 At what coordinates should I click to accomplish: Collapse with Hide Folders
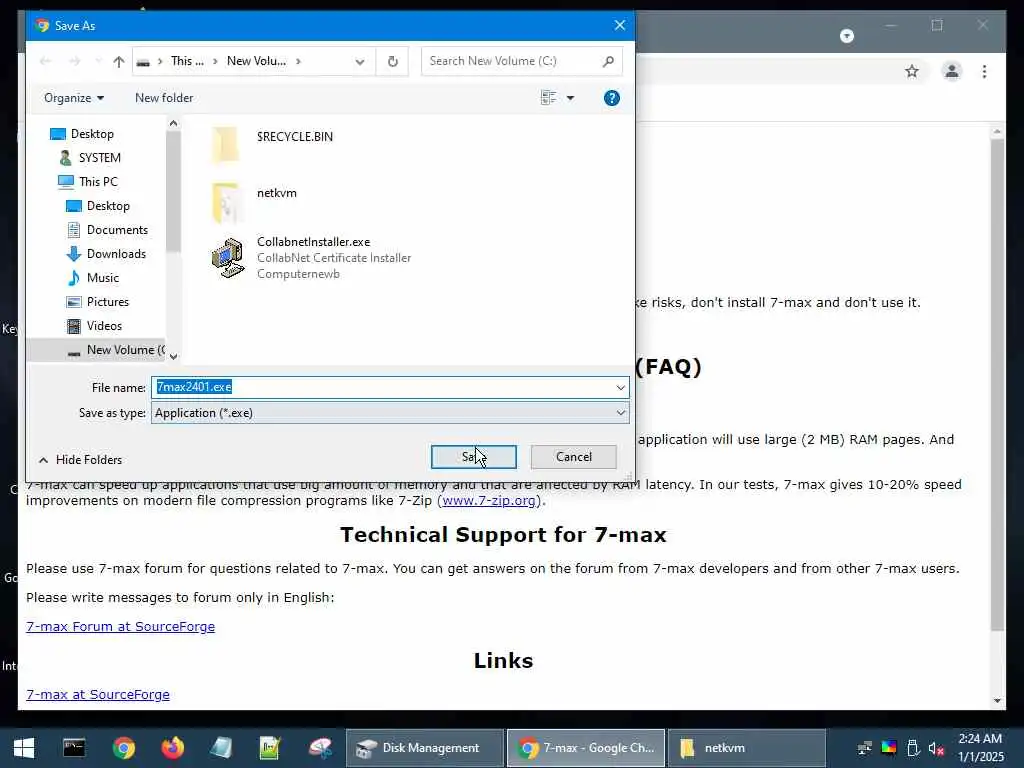[80, 460]
